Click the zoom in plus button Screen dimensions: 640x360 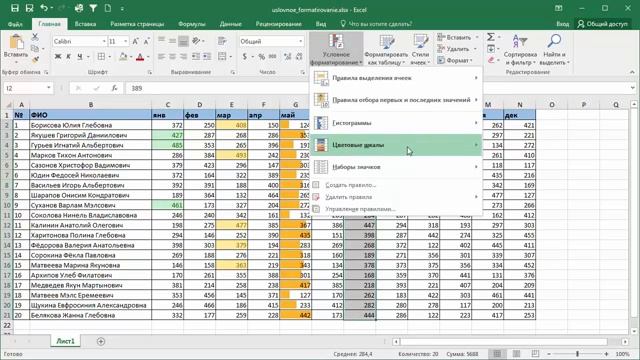tap(607, 354)
